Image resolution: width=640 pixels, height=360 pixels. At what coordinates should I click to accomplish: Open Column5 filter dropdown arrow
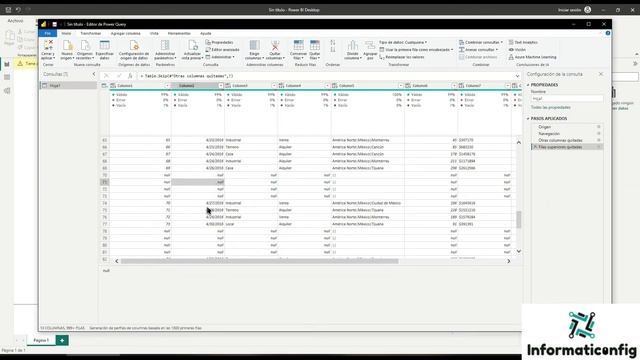click(401, 86)
